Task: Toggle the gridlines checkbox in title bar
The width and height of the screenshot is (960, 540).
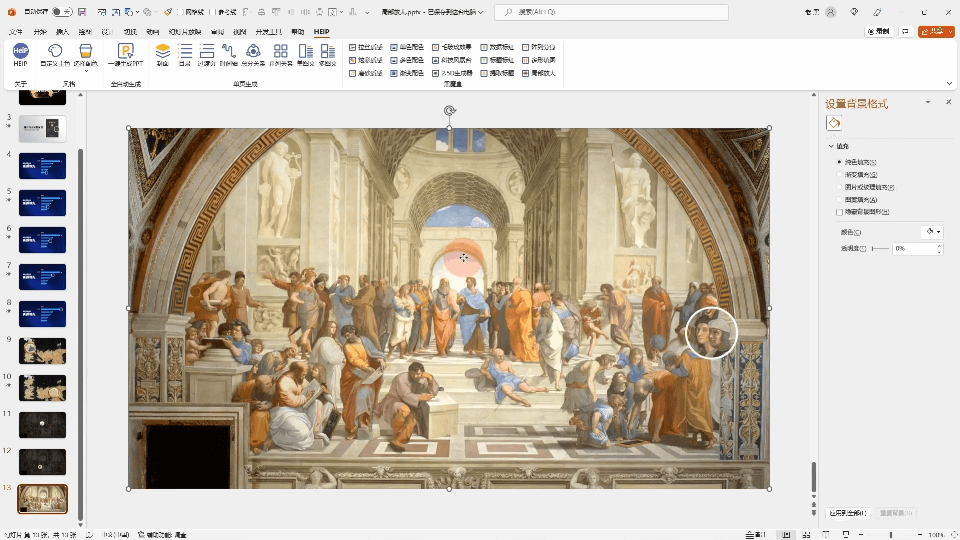Action: [x=181, y=12]
